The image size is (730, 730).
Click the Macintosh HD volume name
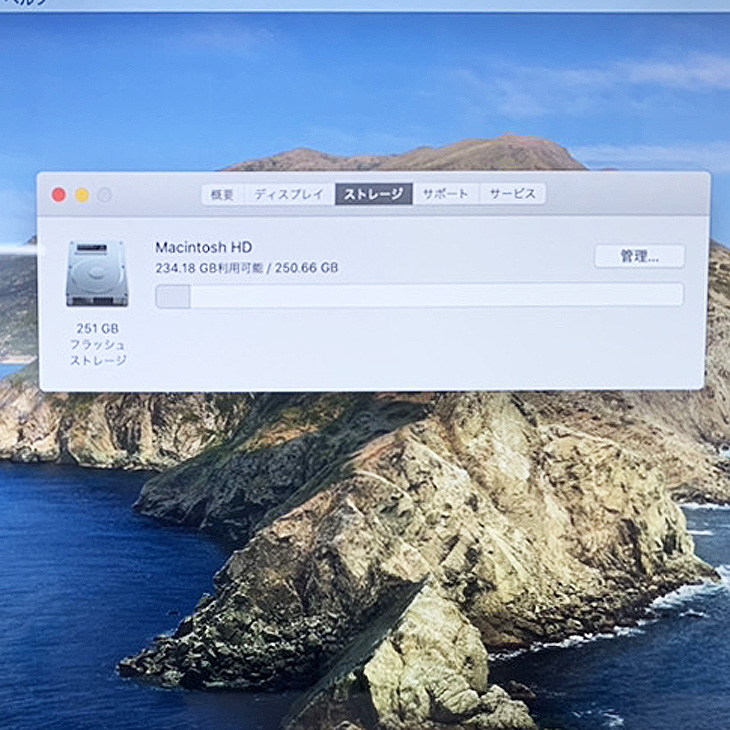click(x=203, y=247)
